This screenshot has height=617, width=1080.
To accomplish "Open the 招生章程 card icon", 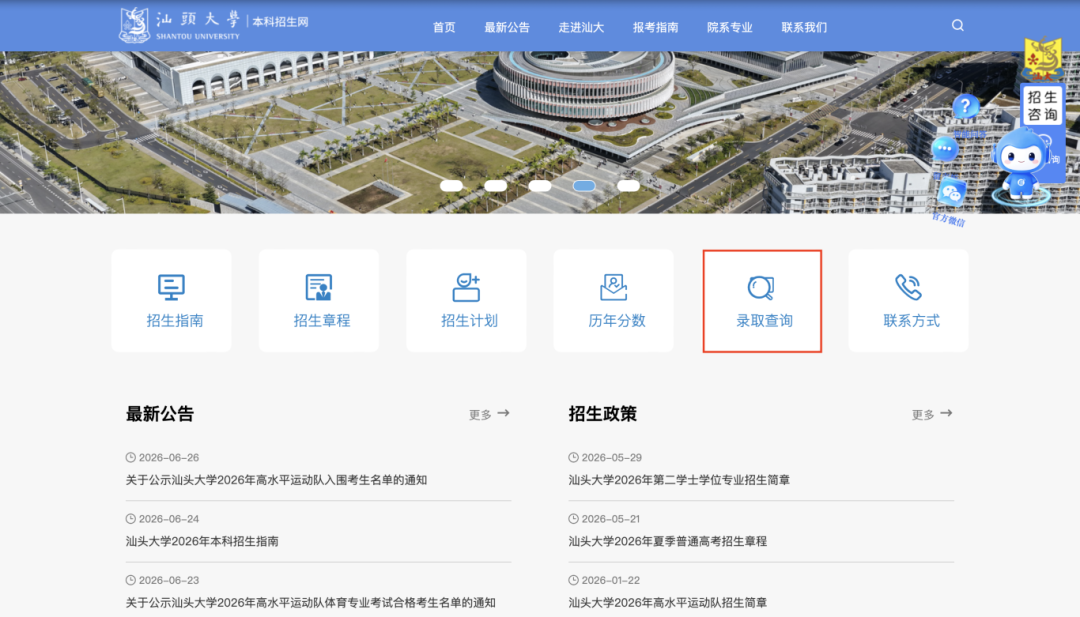I will point(319,287).
